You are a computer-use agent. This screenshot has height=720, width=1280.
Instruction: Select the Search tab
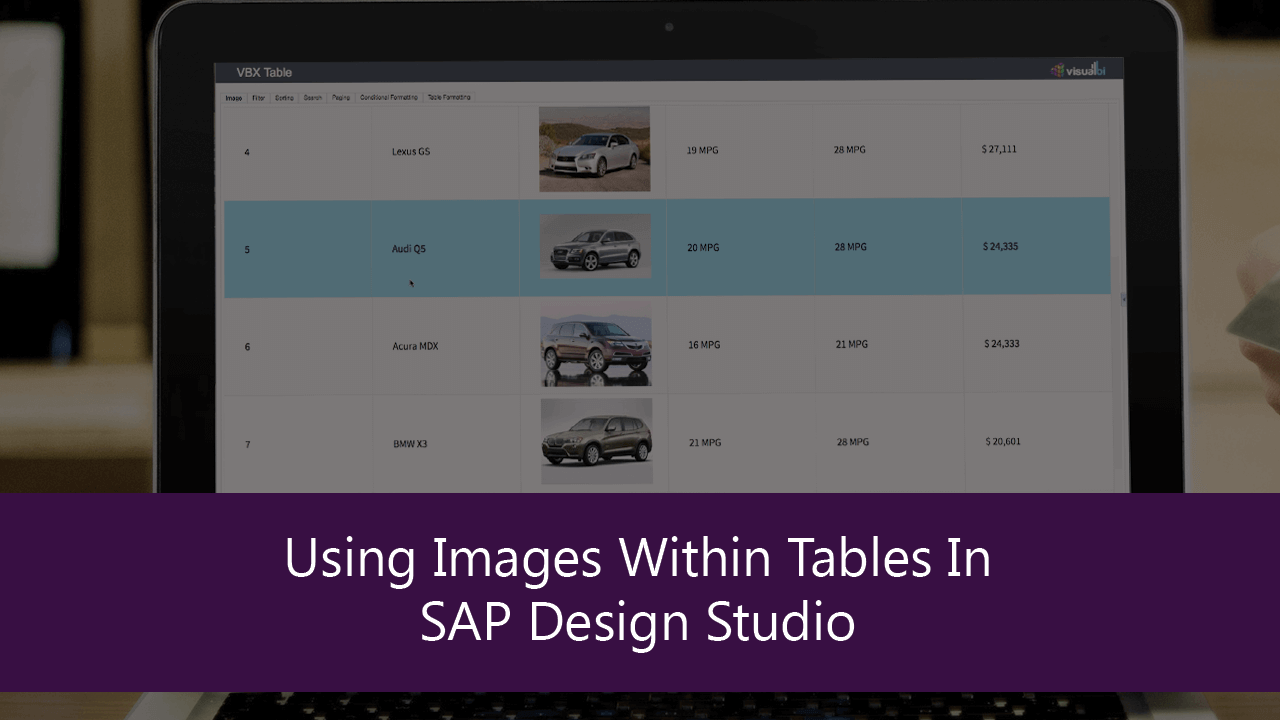pyautogui.click(x=312, y=97)
